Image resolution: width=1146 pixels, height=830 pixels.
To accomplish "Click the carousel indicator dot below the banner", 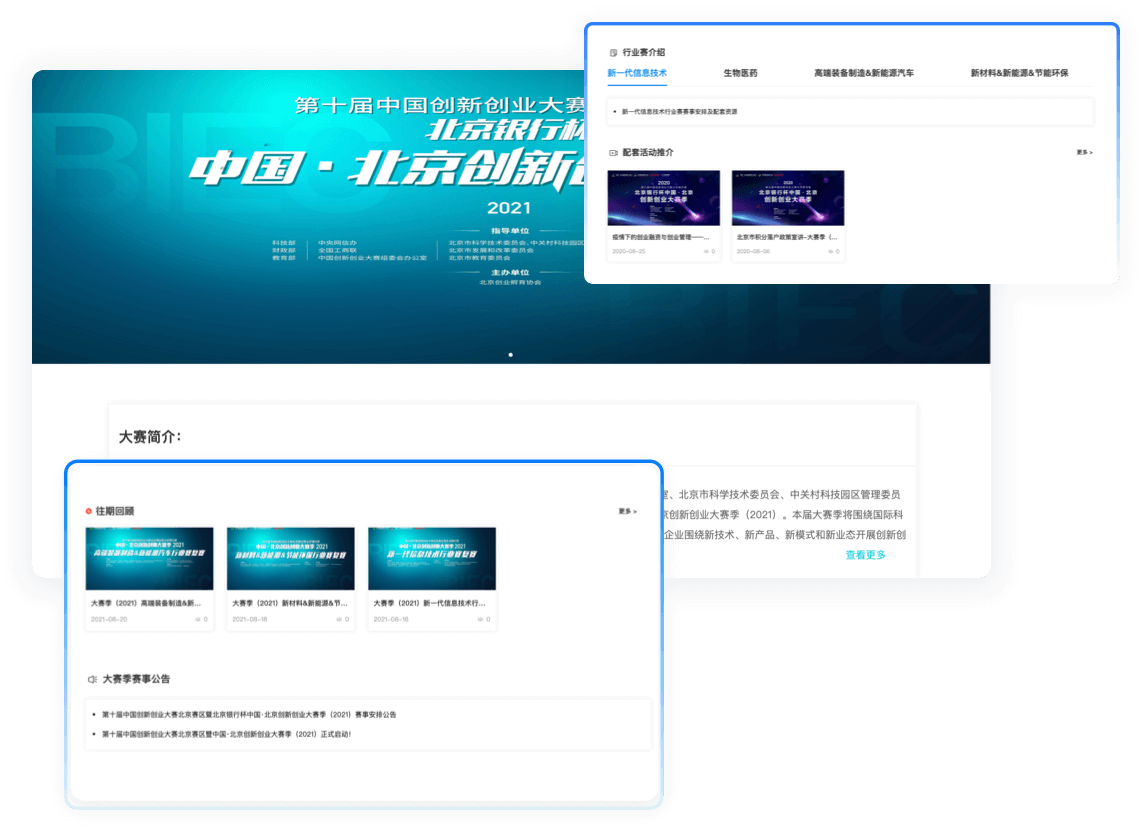I will point(511,354).
